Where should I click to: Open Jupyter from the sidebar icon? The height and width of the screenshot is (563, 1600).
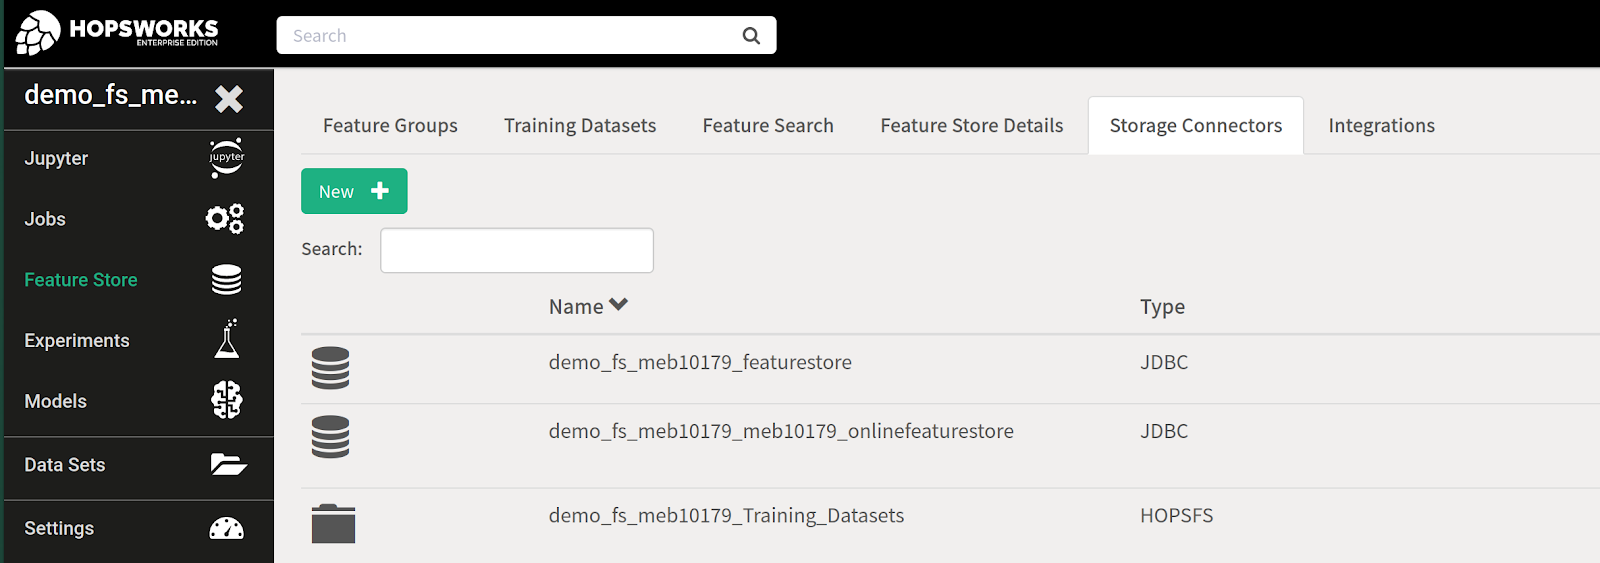[x=227, y=158]
